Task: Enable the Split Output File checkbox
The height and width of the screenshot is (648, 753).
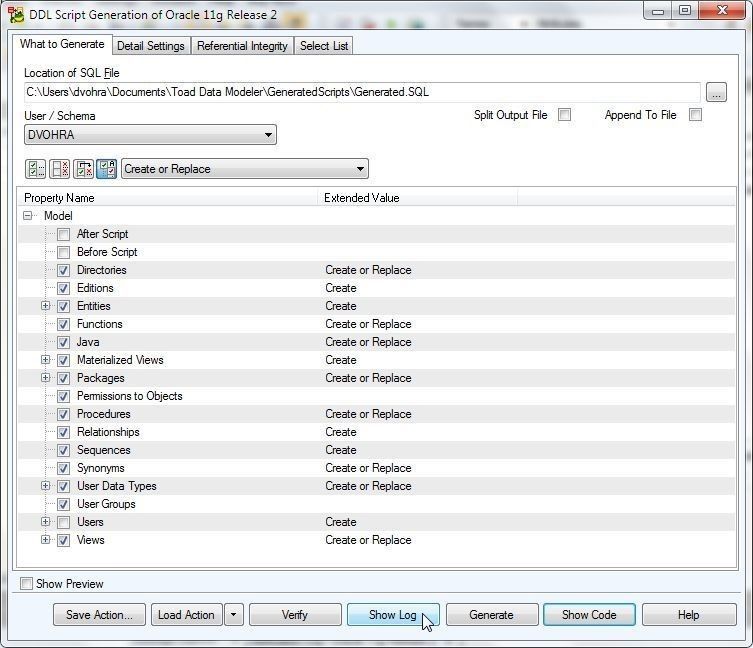Action: [564, 115]
